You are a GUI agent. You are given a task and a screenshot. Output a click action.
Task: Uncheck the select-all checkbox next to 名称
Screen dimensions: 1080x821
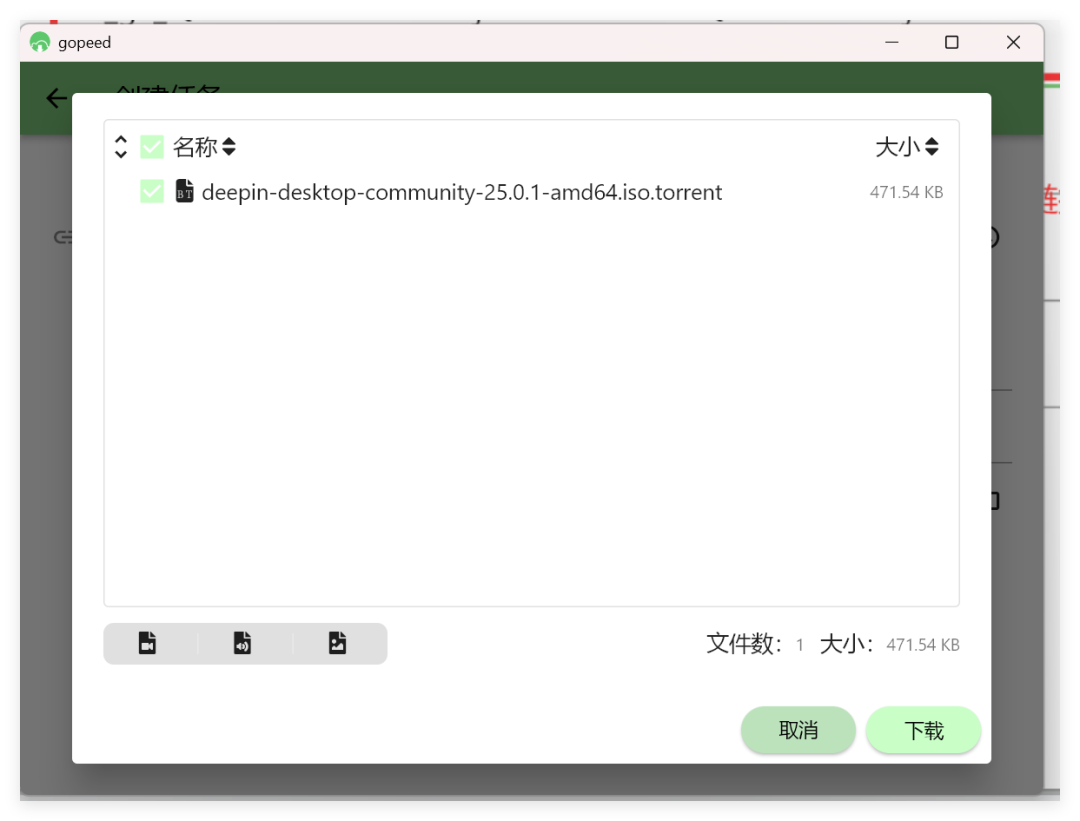pyautogui.click(x=152, y=147)
